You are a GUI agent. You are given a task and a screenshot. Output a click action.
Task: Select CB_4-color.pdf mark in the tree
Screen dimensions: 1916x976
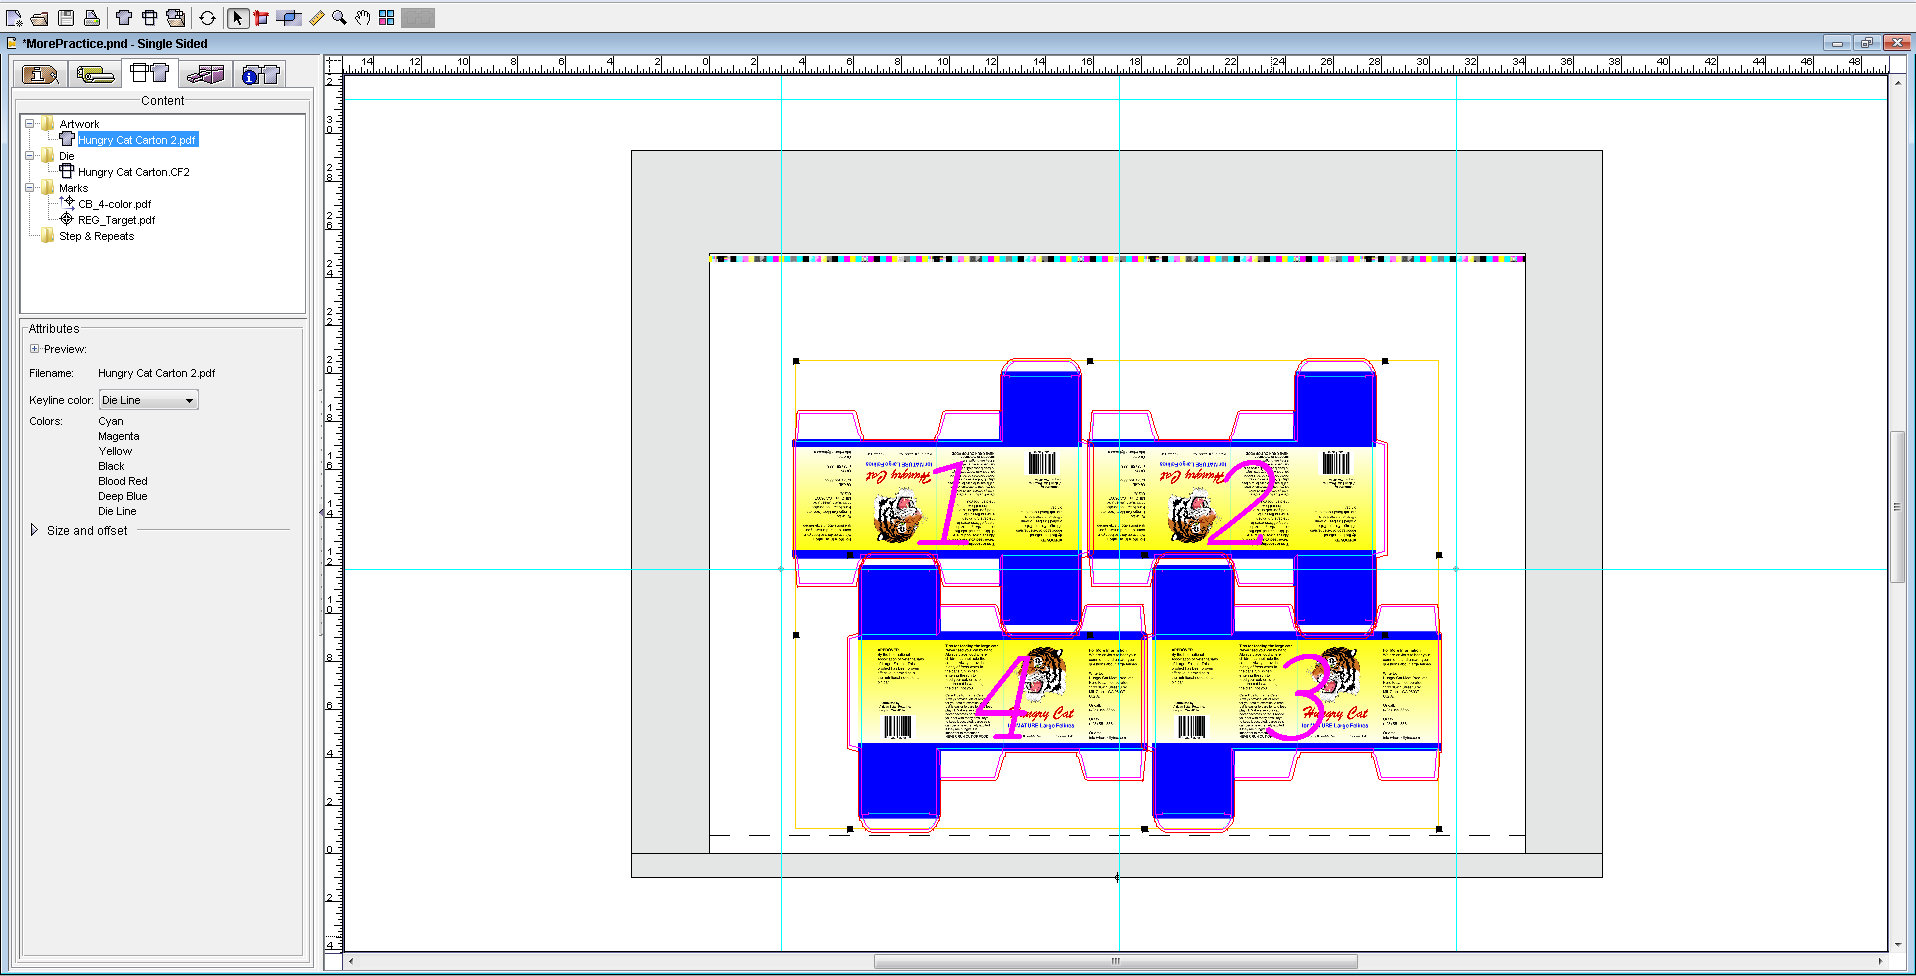115,204
